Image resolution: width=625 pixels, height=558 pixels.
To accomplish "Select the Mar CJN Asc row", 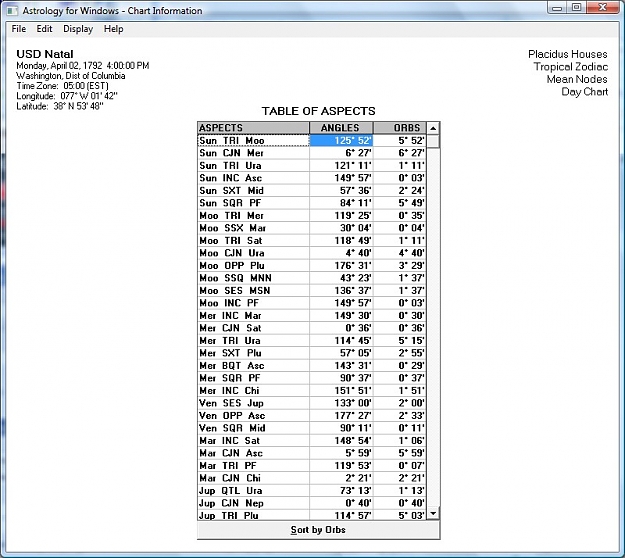I will 312,453.
